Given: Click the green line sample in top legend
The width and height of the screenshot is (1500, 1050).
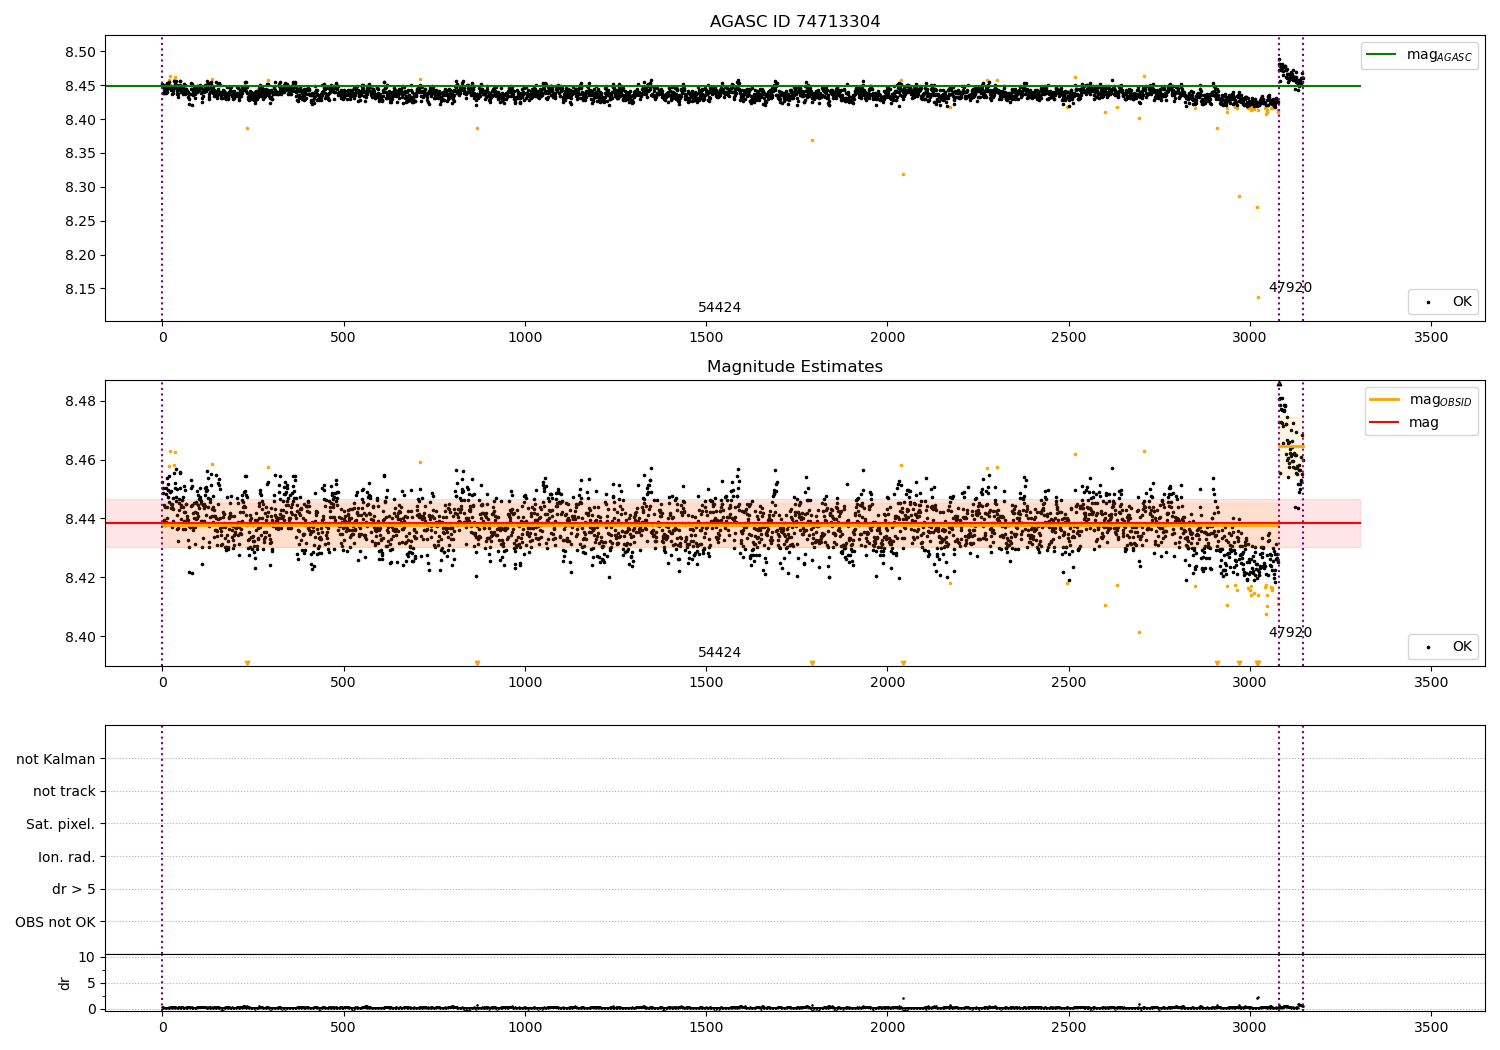Looking at the screenshot, I should [1383, 55].
